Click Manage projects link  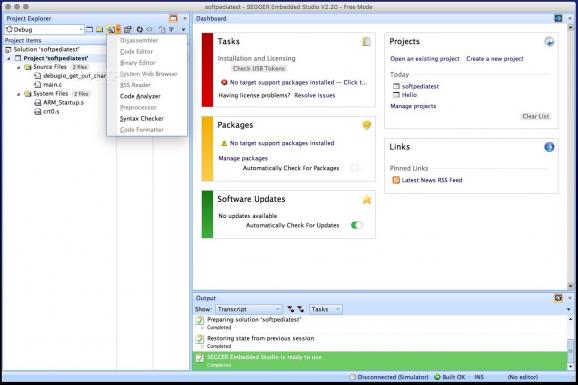point(413,106)
